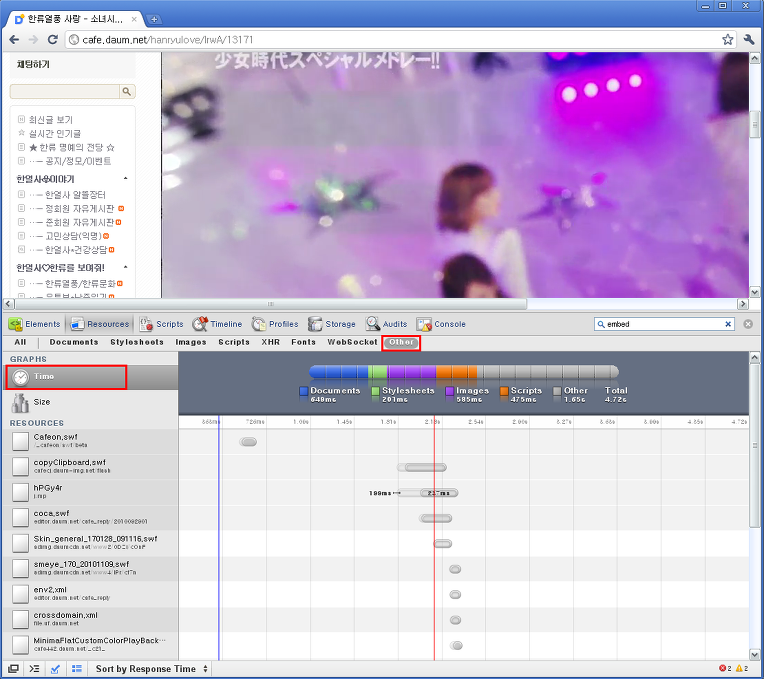Open the 실시간 인기글 sidebar link
Image resolution: width=764 pixels, height=679 pixels.
pyautogui.click(x=55, y=133)
